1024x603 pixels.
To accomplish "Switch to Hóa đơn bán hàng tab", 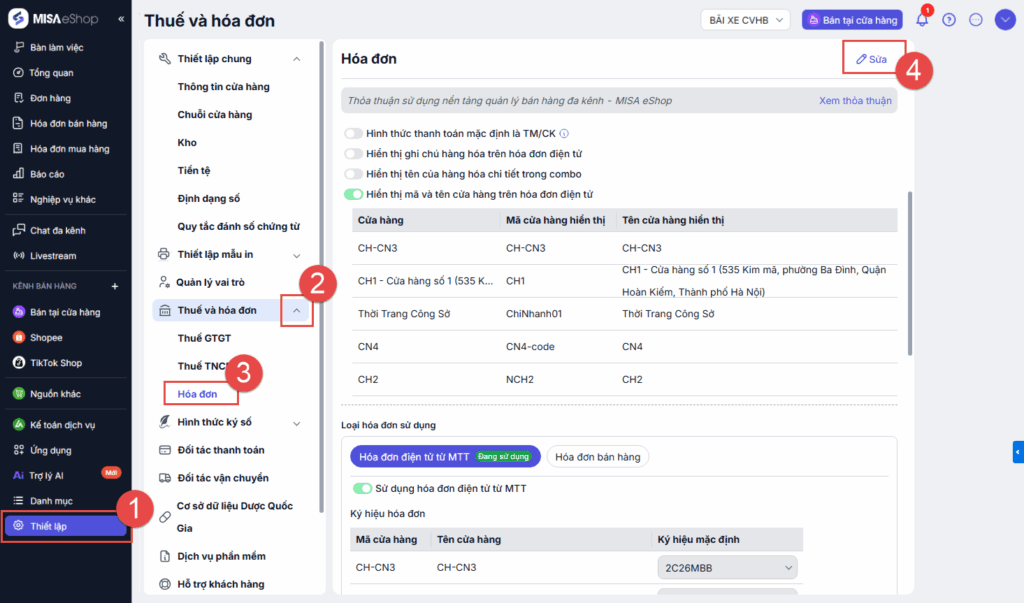I will tap(598, 457).
